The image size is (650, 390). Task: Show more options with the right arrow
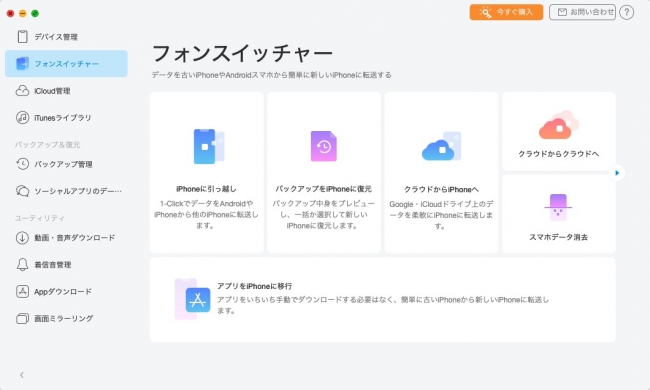coord(617,173)
